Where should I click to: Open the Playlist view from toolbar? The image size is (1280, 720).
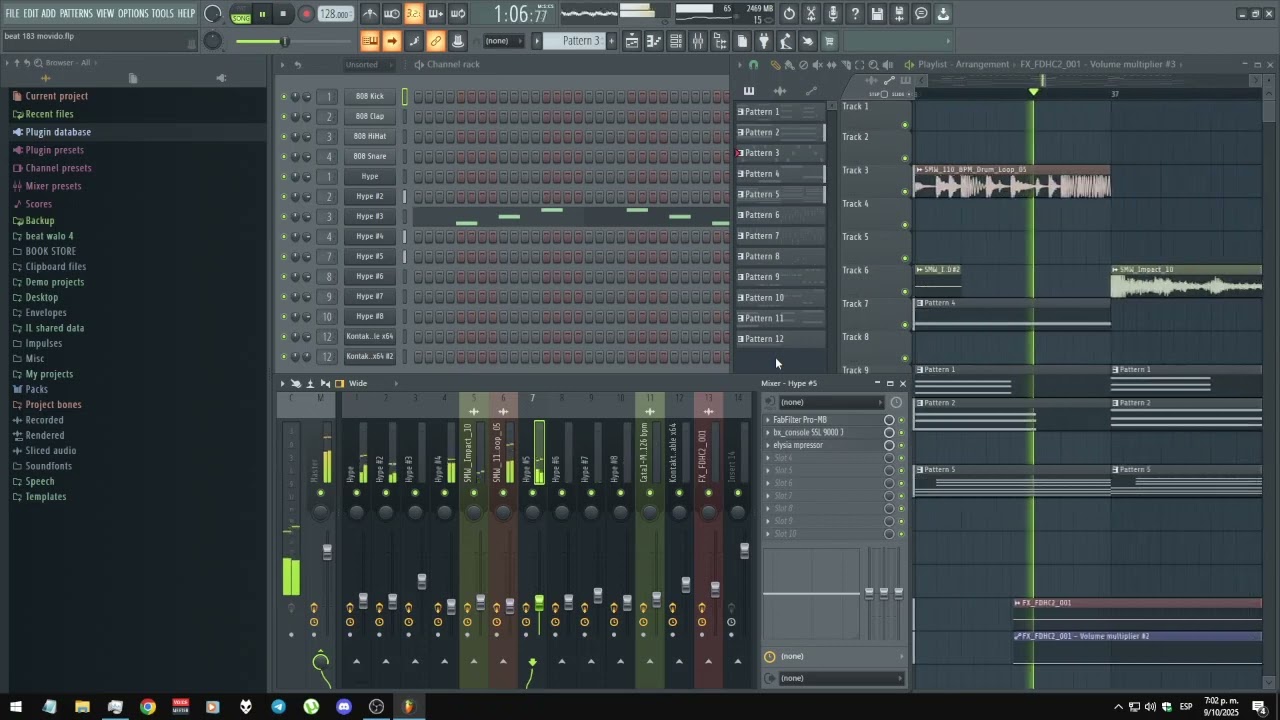632,41
